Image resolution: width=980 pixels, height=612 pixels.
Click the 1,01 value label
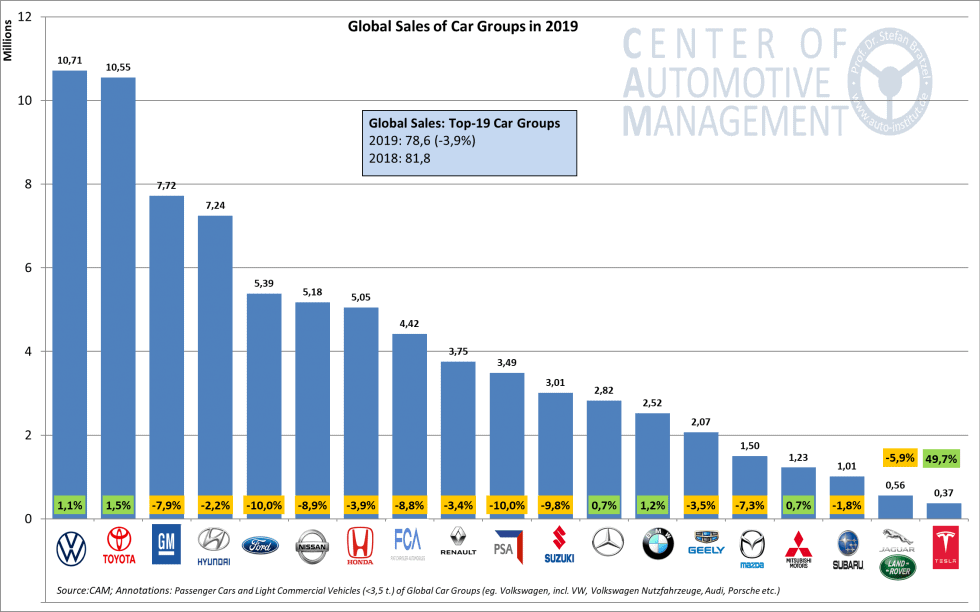point(847,466)
